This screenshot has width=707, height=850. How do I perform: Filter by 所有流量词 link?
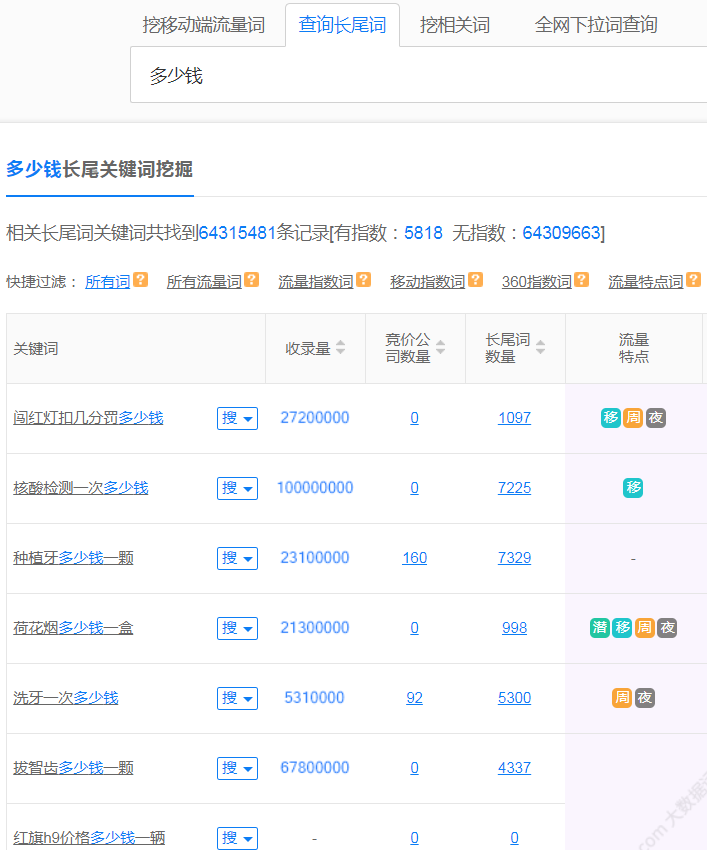pyautogui.click(x=204, y=282)
